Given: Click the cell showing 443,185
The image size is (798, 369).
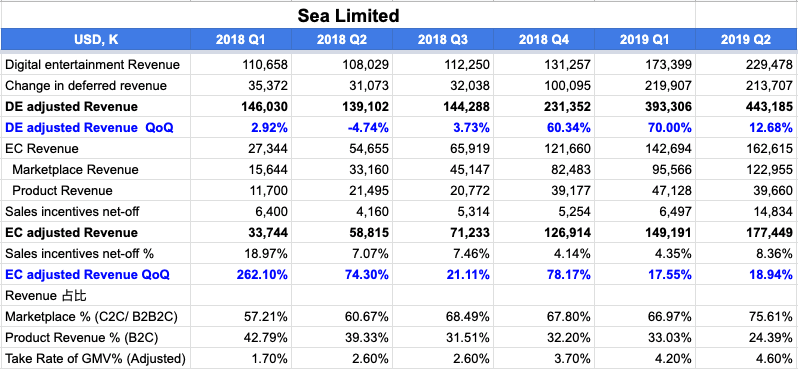Looking at the screenshot, I should pos(746,106).
